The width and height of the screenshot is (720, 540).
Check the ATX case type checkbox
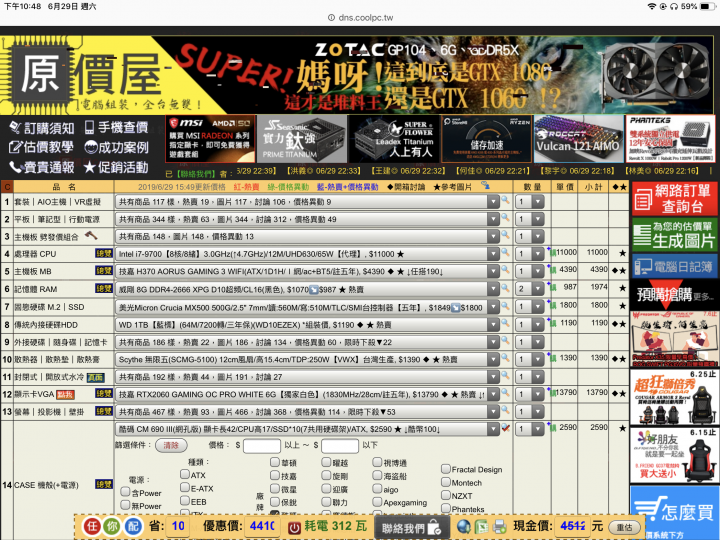[185, 474]
